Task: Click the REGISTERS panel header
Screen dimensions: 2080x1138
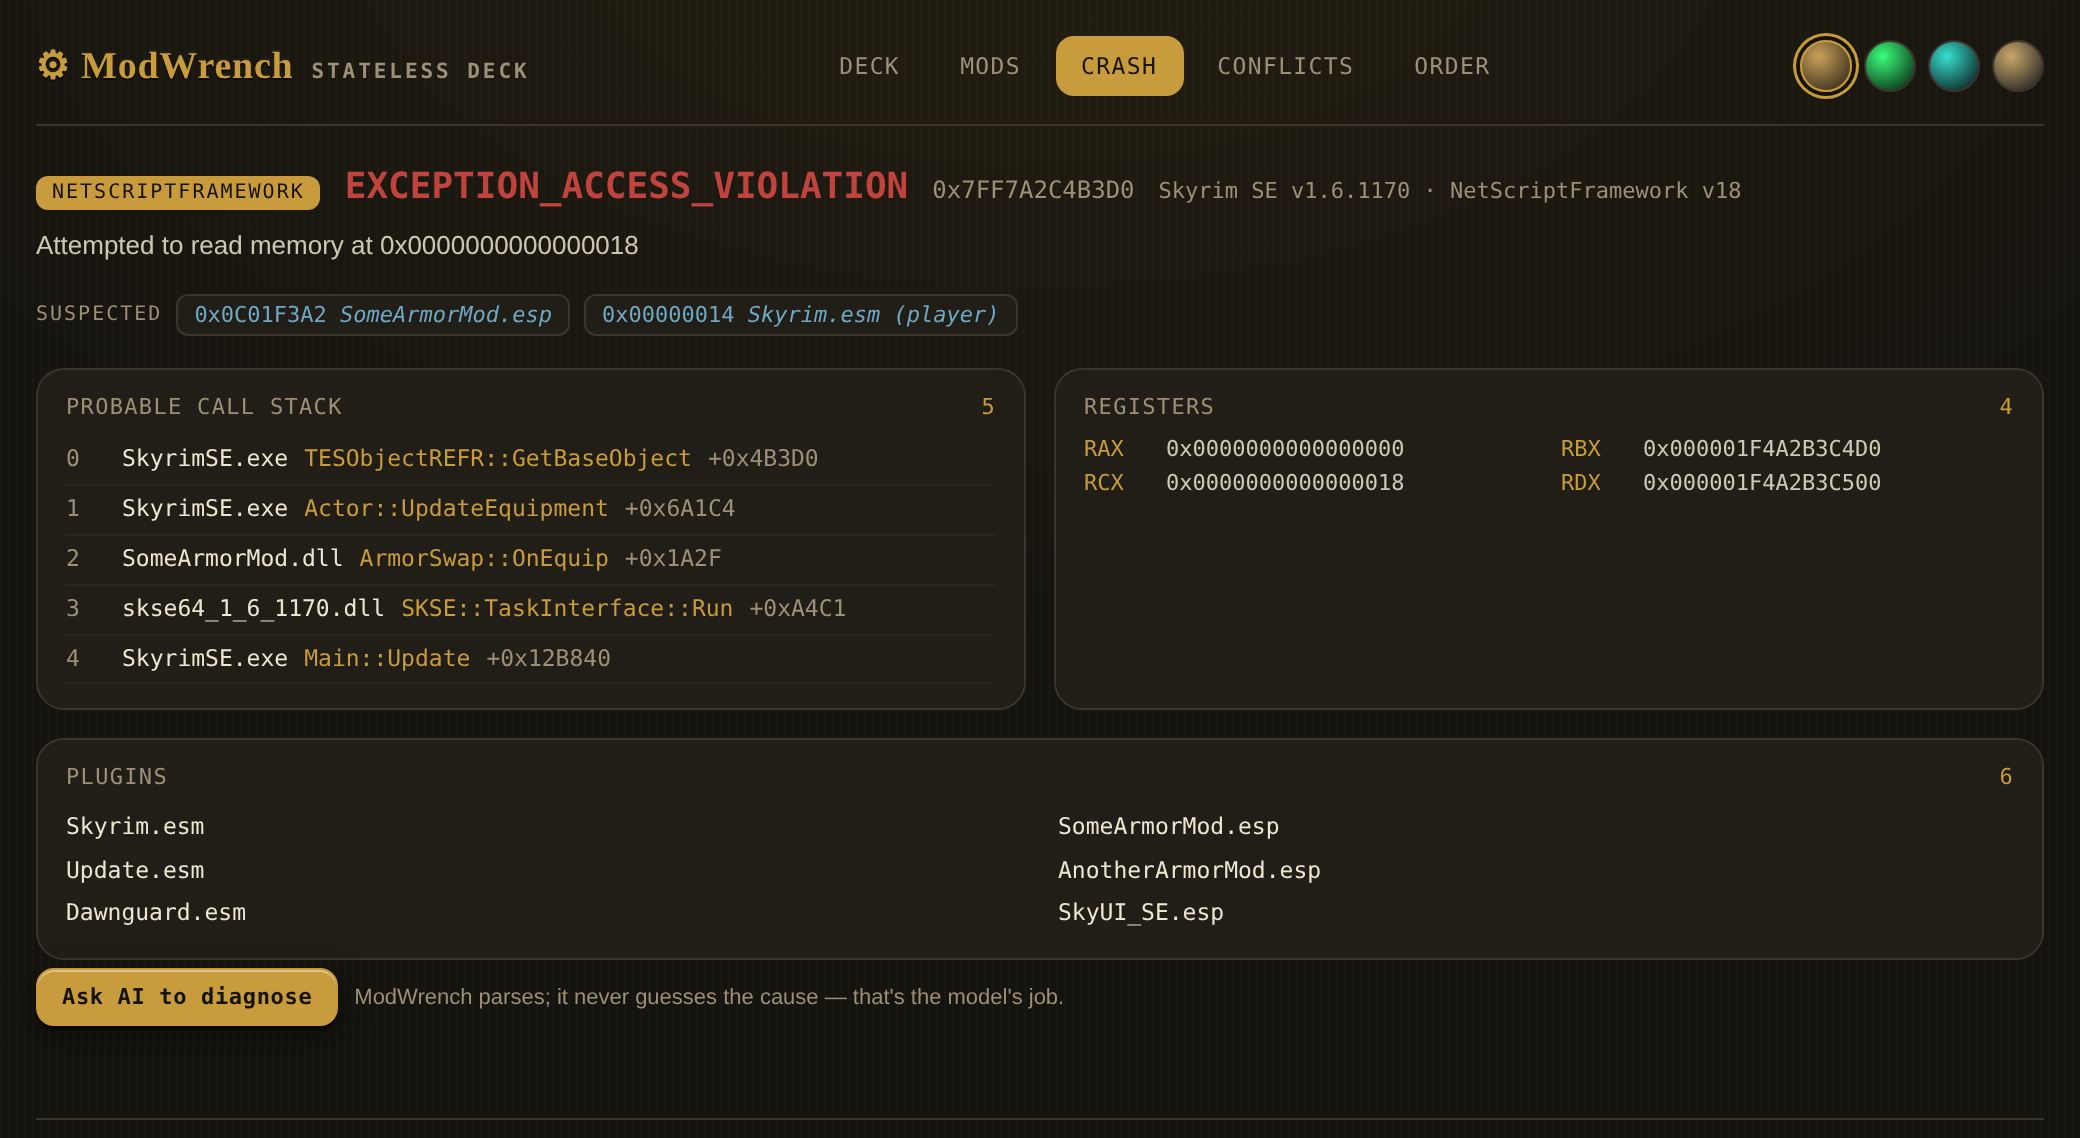Action: point(1149,406)
